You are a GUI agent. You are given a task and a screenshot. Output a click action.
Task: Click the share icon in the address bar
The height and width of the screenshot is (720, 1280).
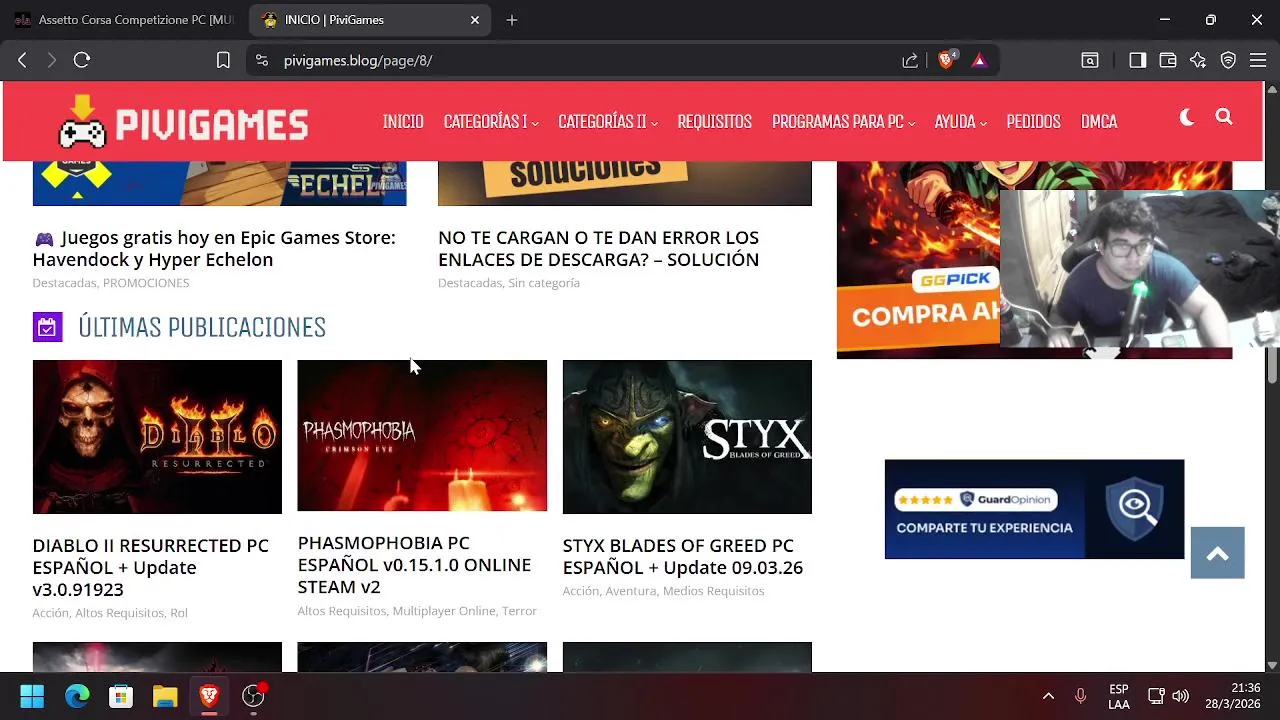click(910, 60)
